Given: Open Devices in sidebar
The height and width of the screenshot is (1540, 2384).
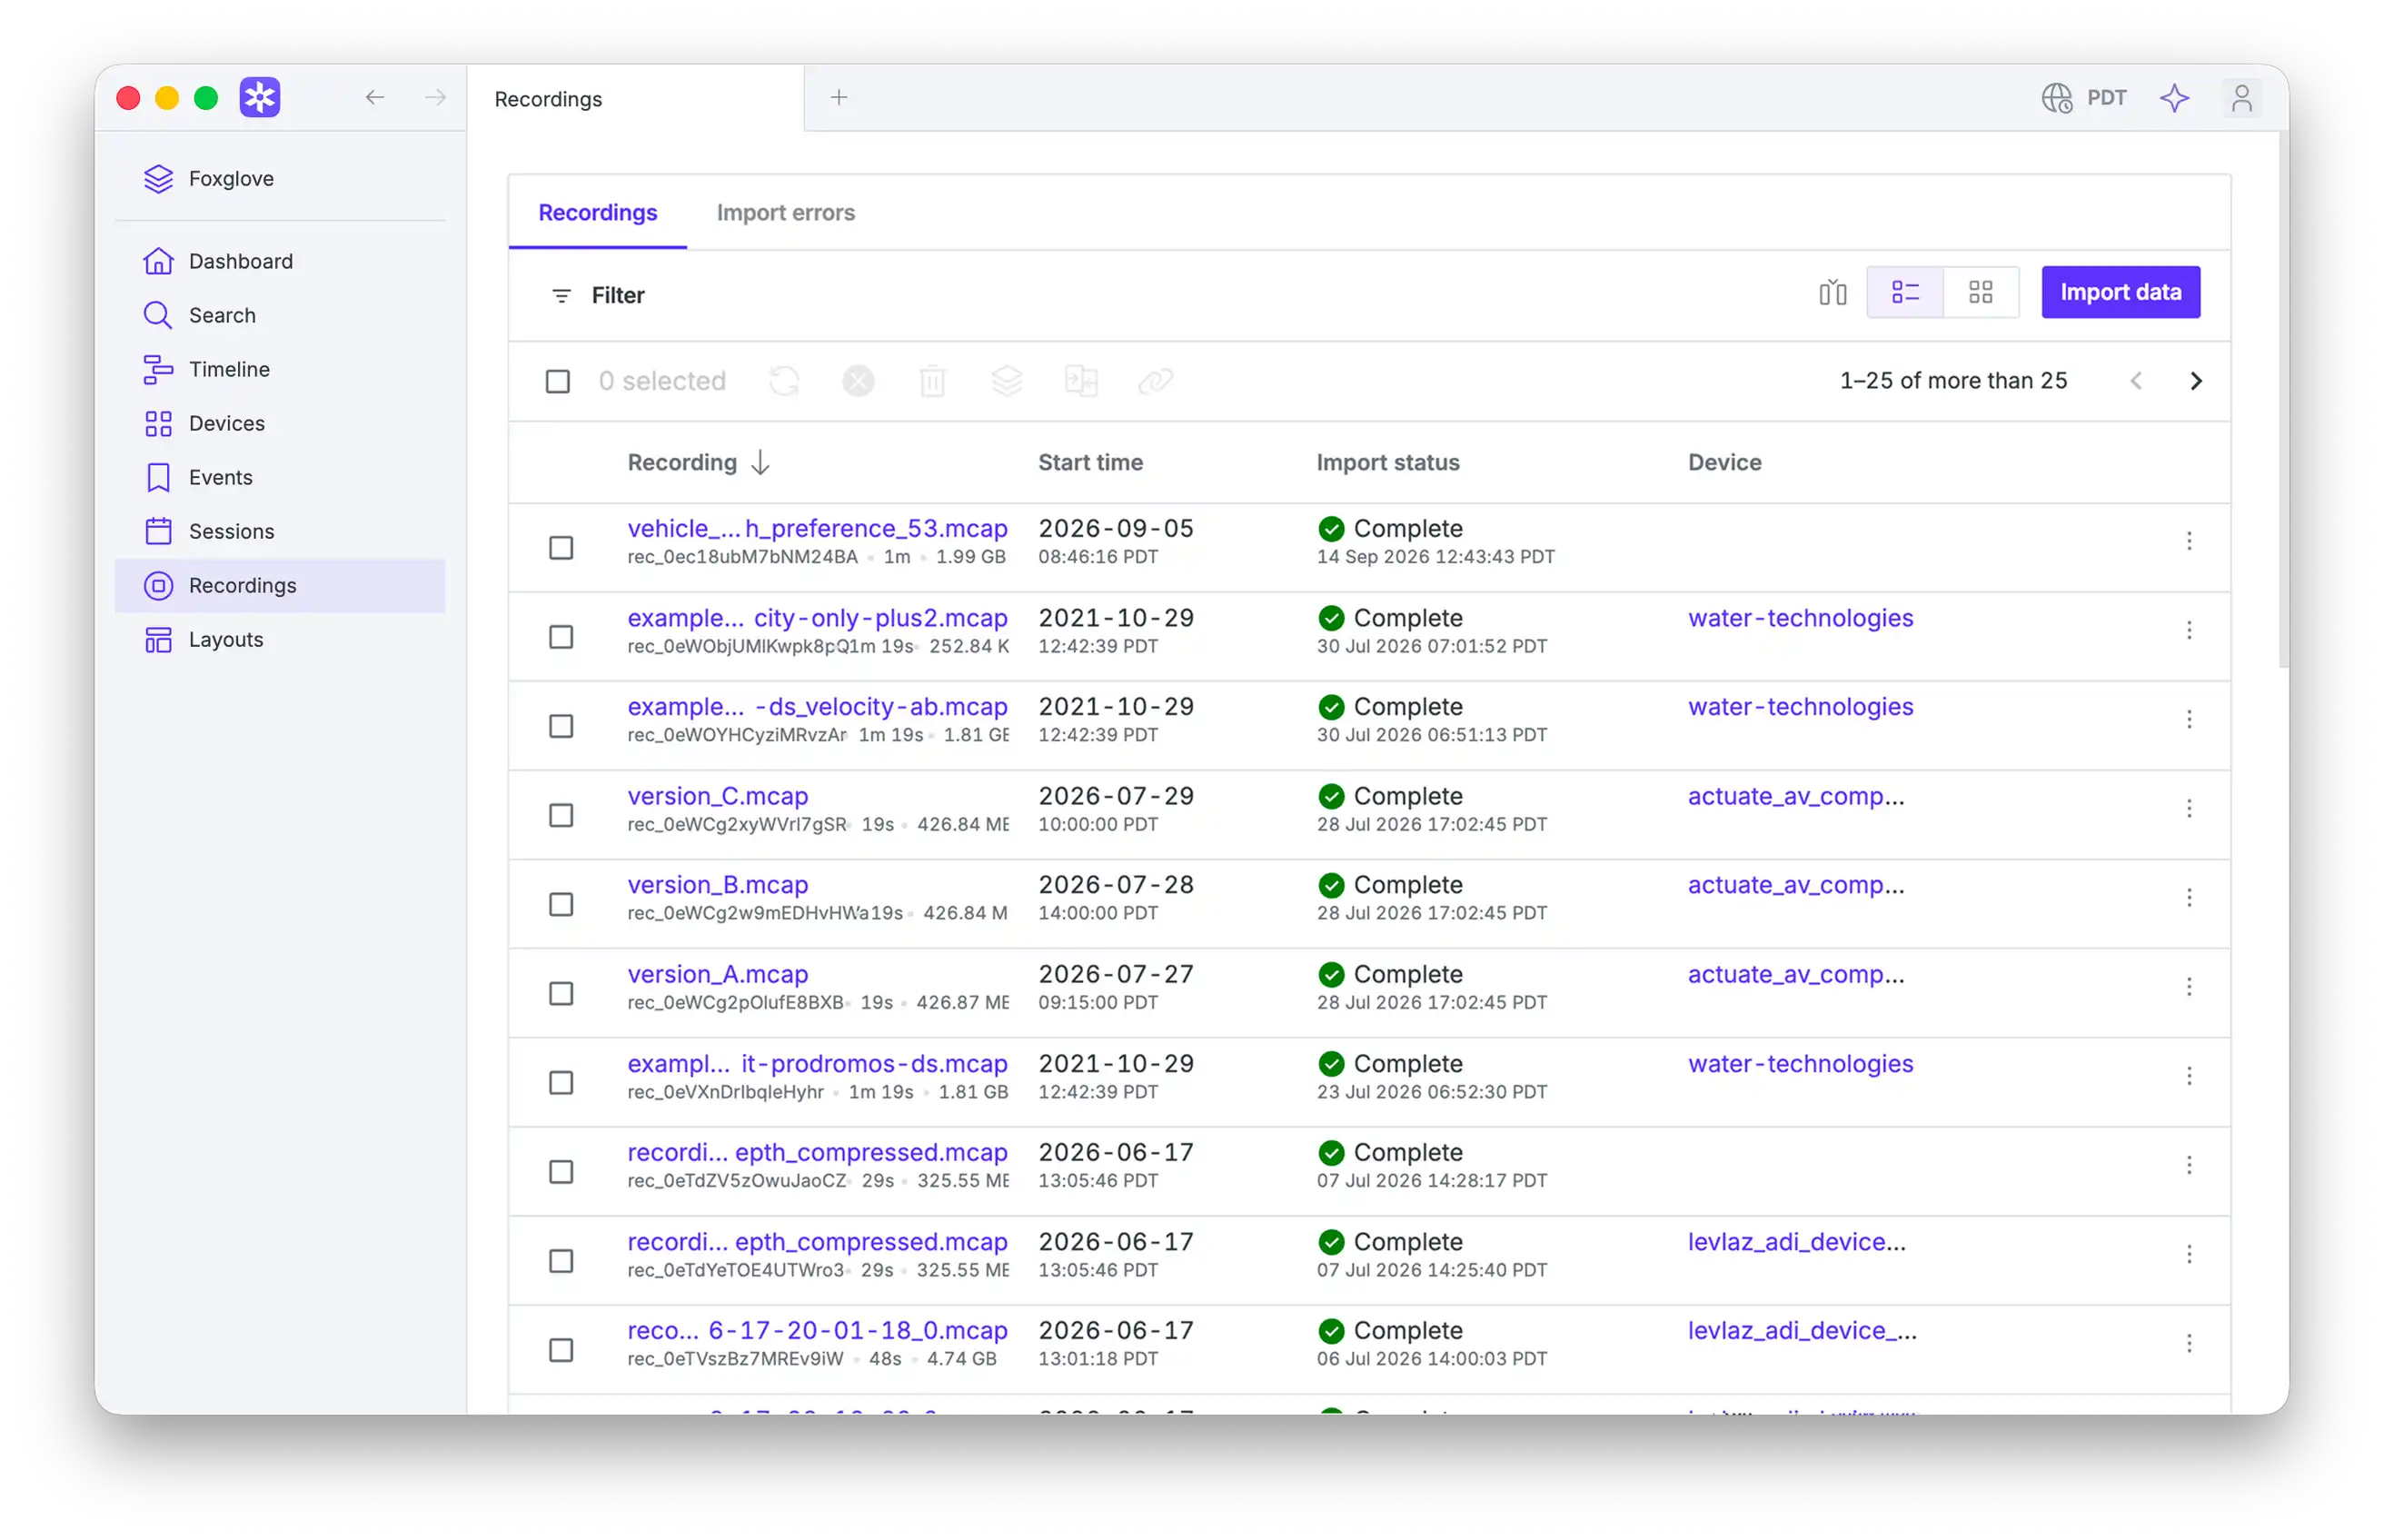Looking at the screenshot, I should coord(280,423).
